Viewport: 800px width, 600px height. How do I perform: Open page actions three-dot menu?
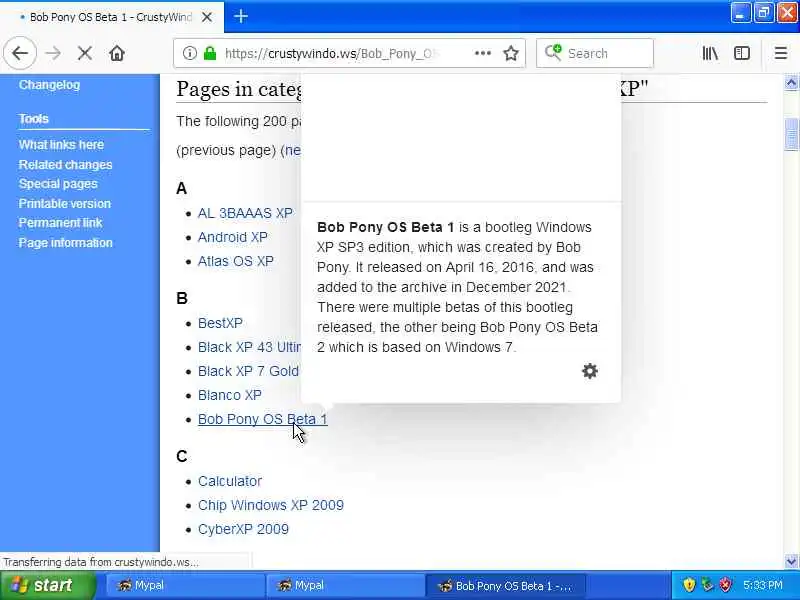point(483,53)
